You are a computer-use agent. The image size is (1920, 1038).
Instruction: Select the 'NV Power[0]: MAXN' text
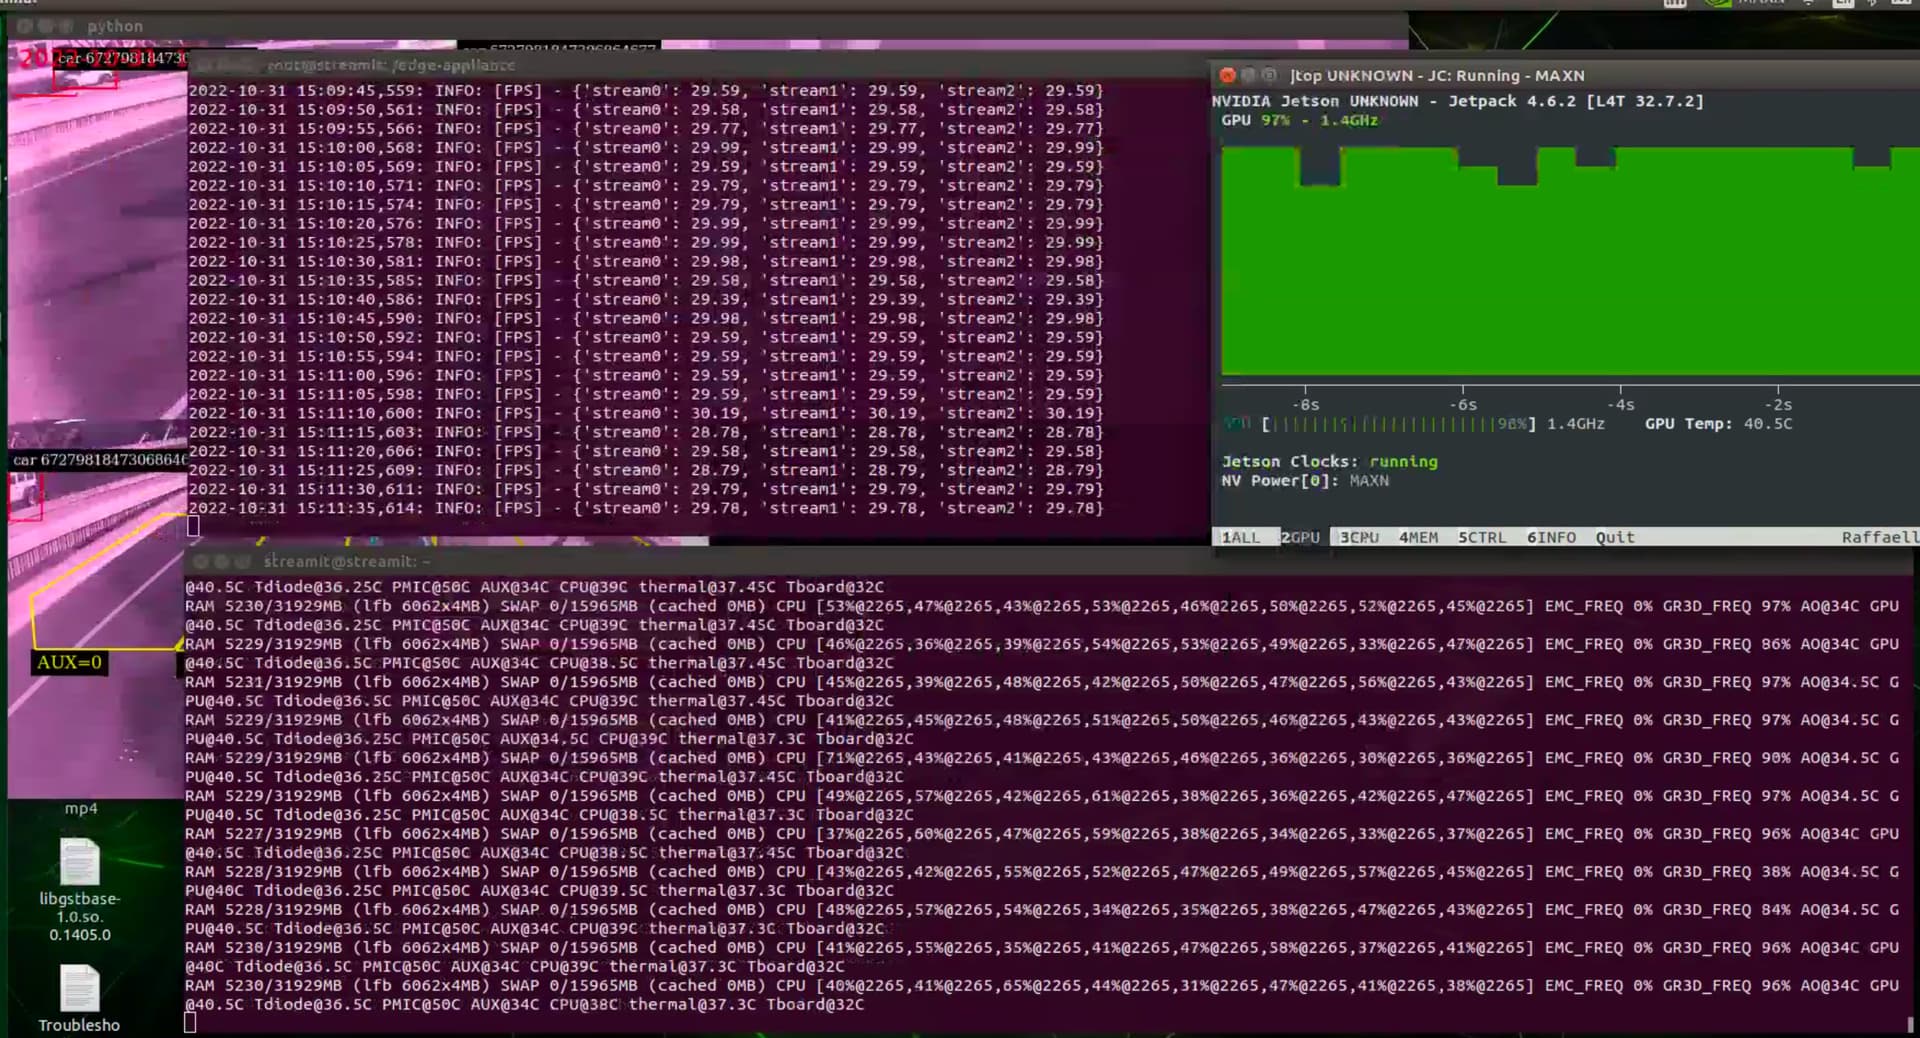(1305, 480)
